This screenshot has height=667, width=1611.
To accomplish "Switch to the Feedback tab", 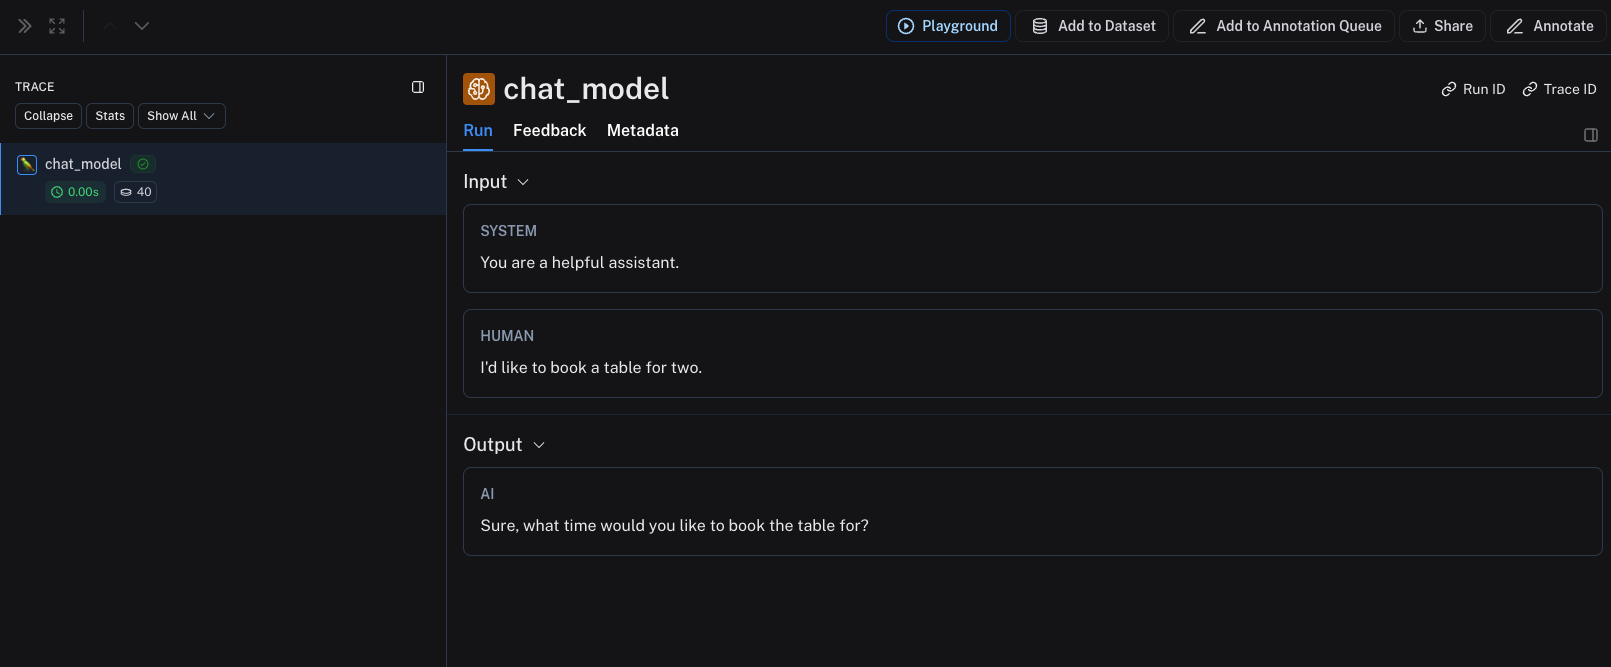I will pyautogui.click(x=549, y=131).
